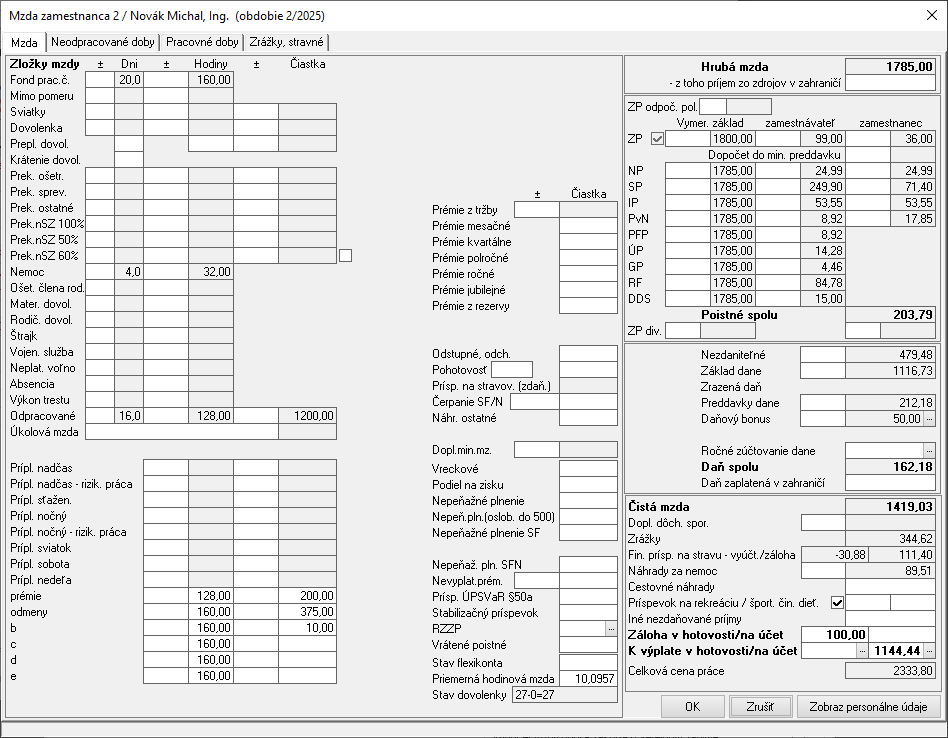Click the Prémie mesačné amount field
This screenshot has height=738, width=948.
588,226
